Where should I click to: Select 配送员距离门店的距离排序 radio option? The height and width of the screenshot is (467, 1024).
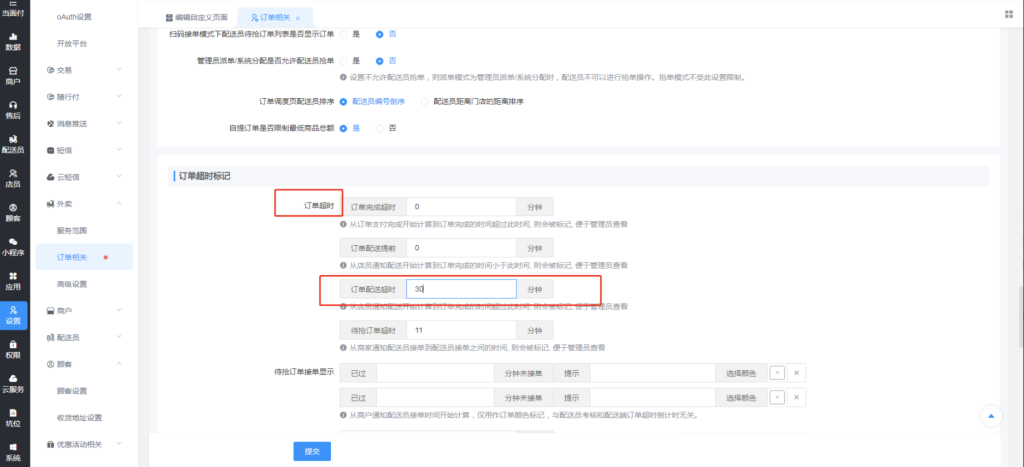tap(424, 101)
